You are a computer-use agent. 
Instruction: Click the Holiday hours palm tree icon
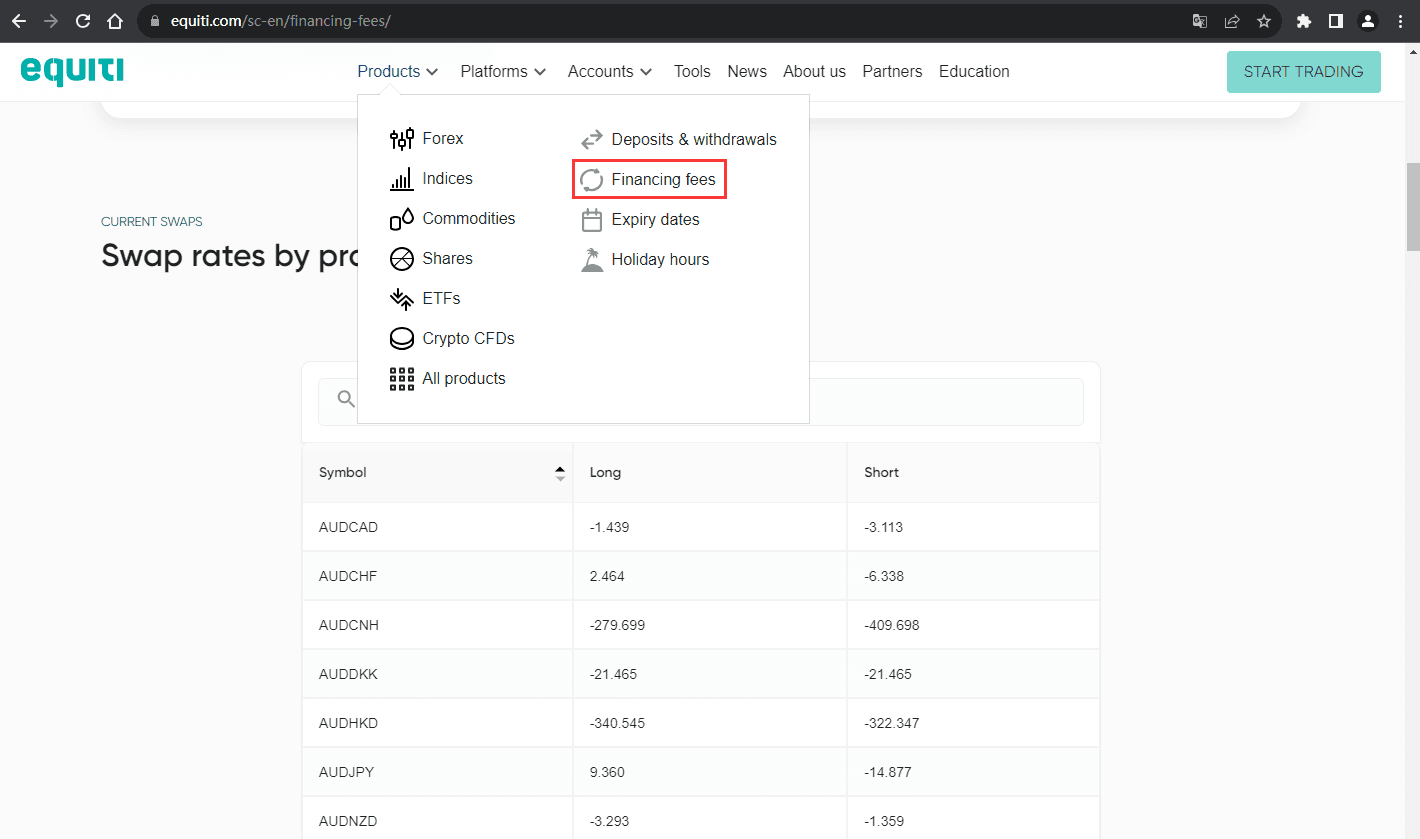tap(592, 260)
